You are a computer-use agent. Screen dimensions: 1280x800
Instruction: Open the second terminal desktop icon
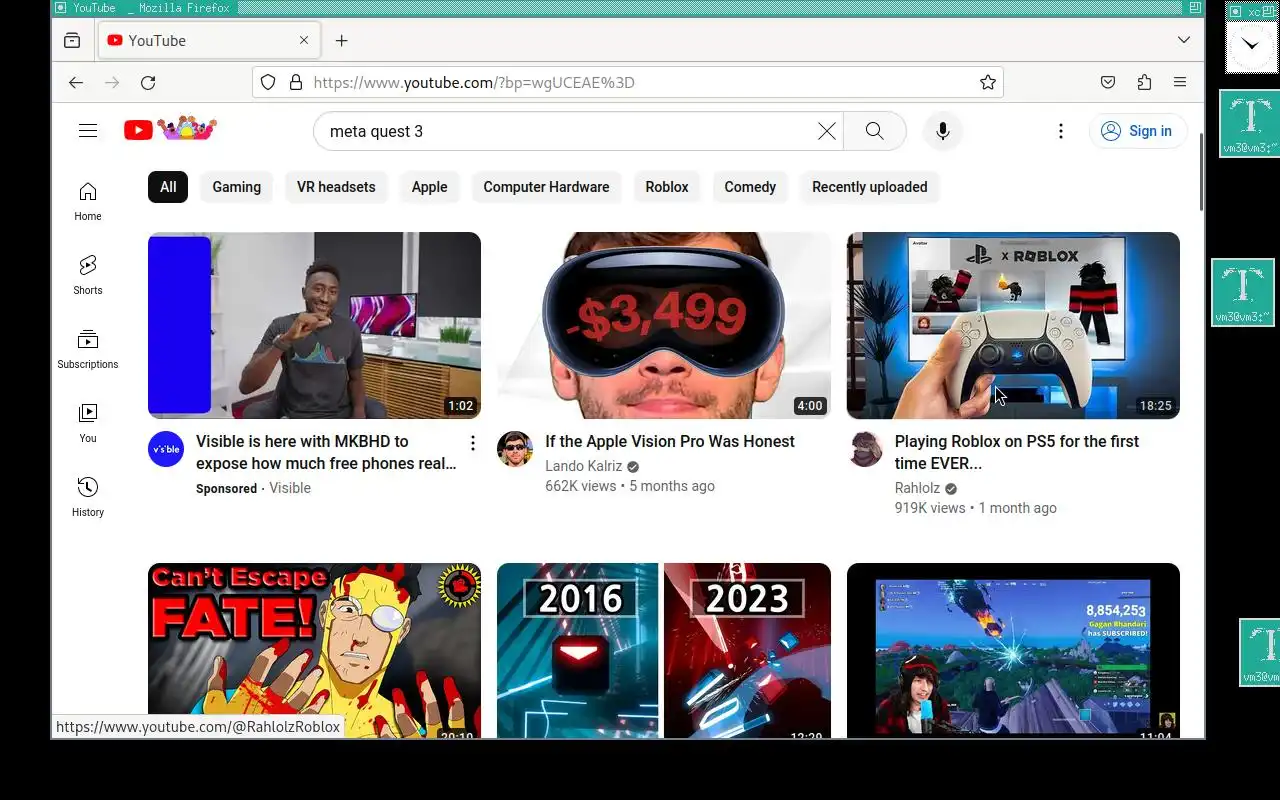[1243, 293]
